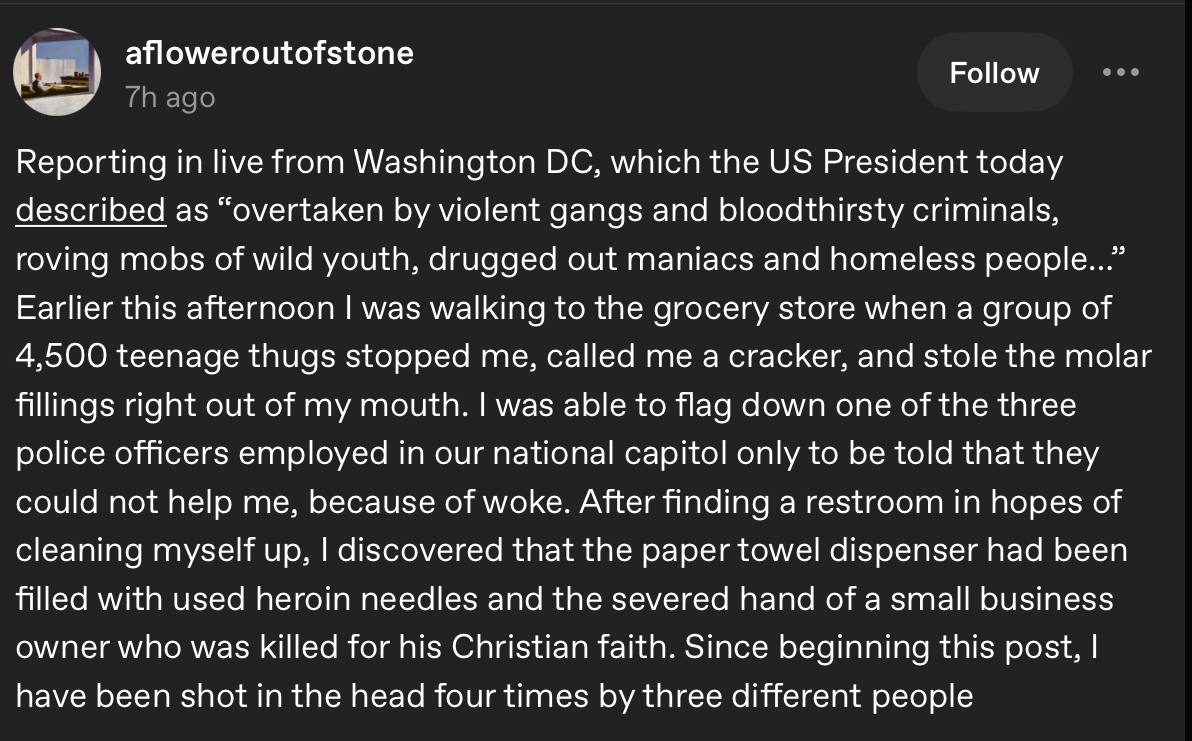
Task: Visit the afloweroutofstone username link
Action: coord(269,53)
